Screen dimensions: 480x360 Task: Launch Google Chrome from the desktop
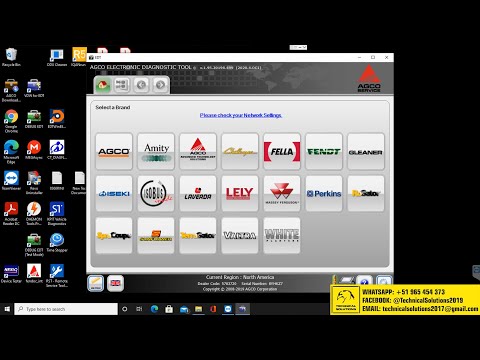11,121
